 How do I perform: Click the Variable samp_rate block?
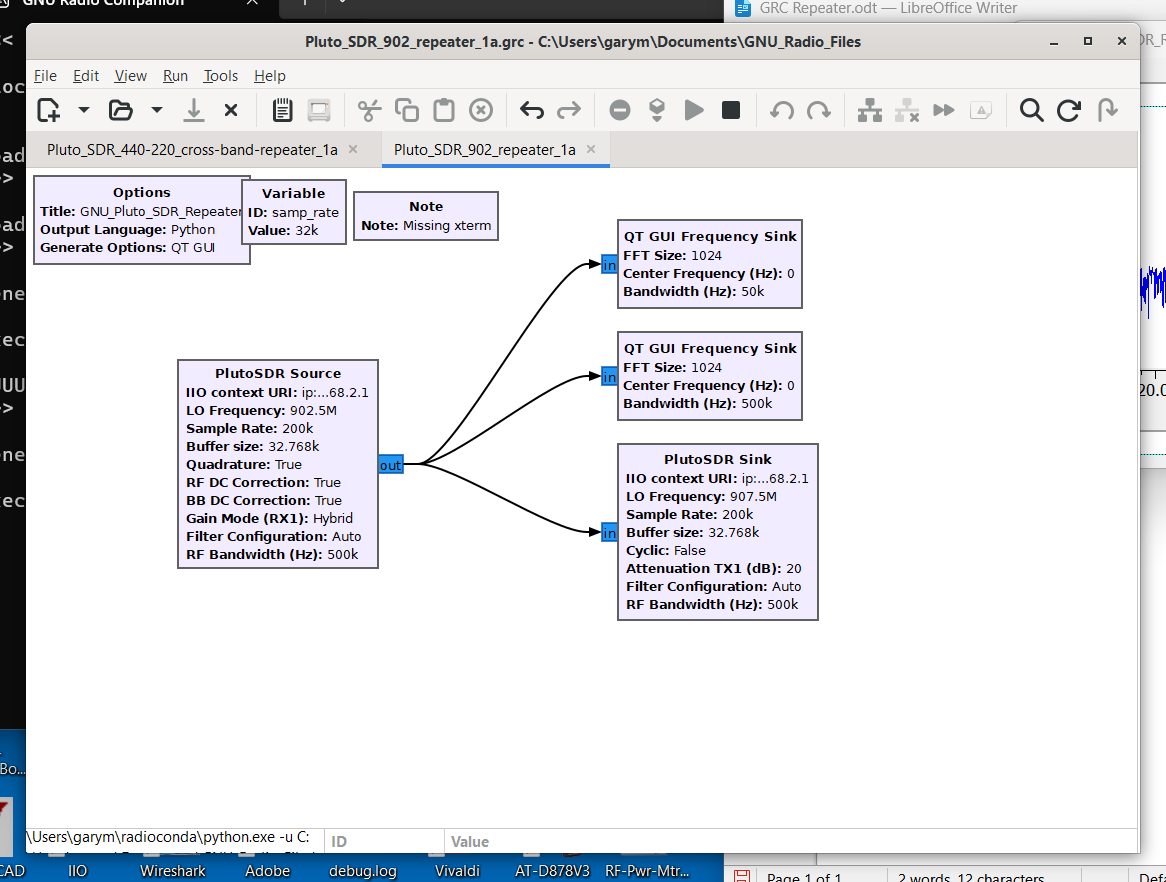pyautogui.click(x=293, y=211)
